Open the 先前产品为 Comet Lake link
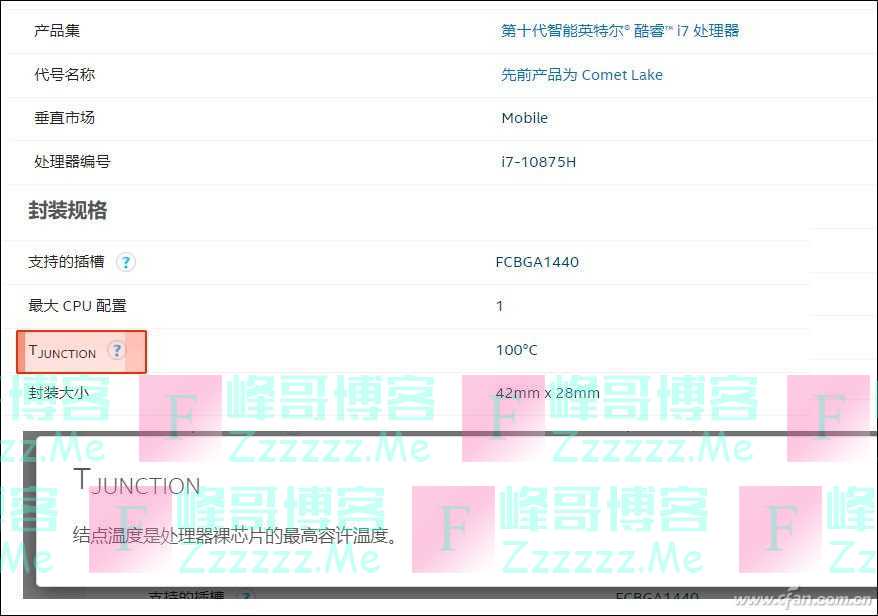 point(581,75)
